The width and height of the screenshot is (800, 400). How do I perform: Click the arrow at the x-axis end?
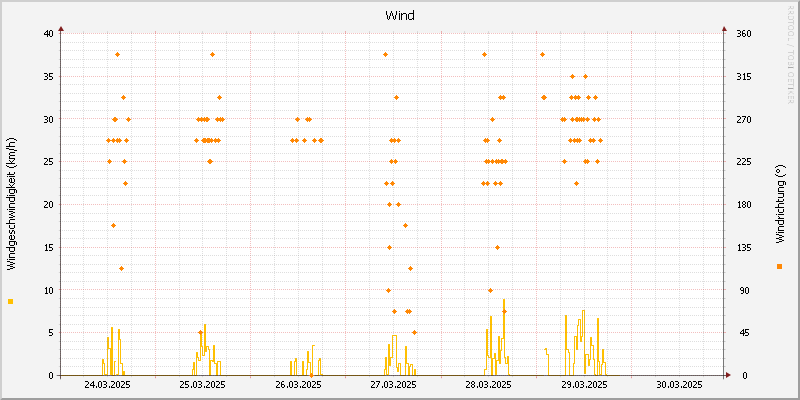[729, 376]
